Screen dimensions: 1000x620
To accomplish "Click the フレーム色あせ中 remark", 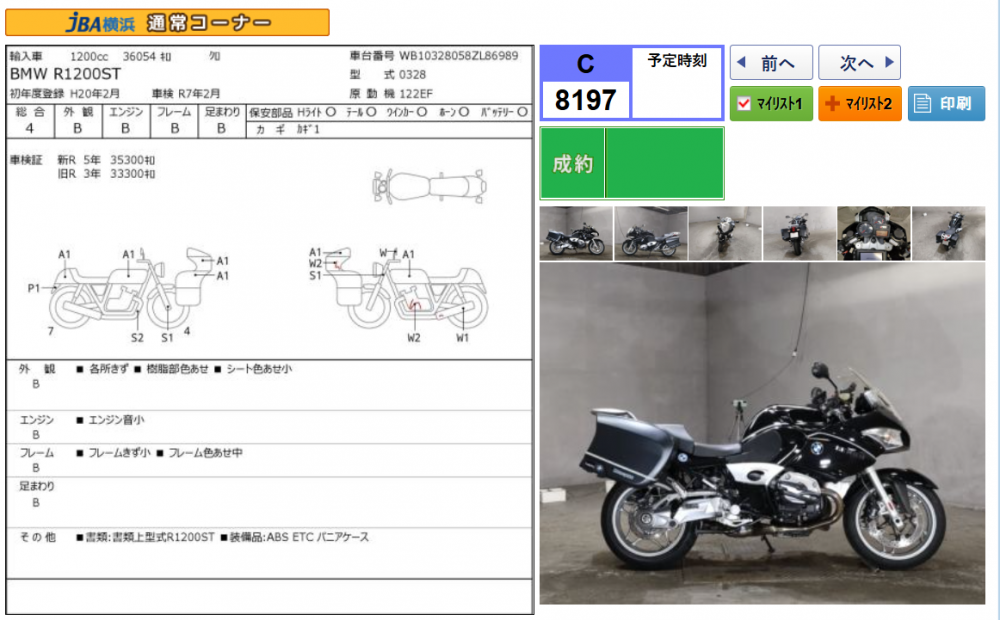I will [x=205, y=453].
